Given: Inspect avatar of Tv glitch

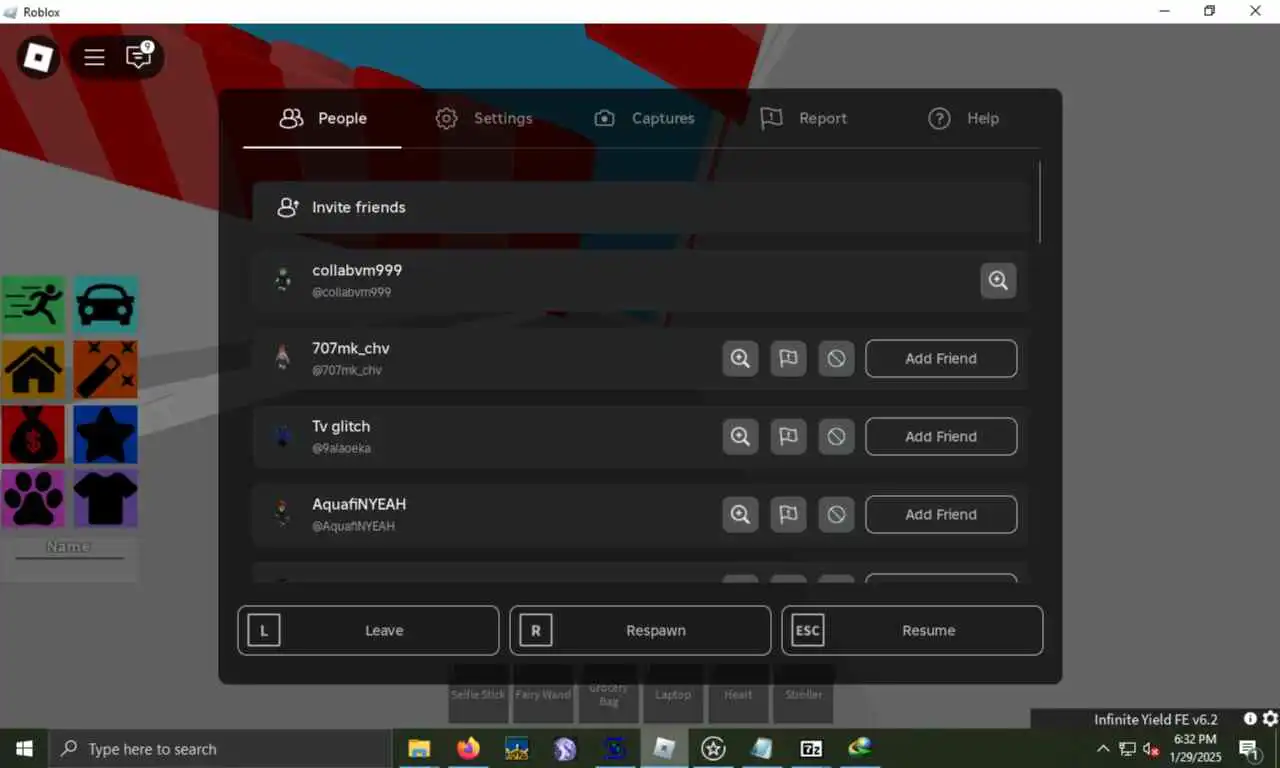Looking at the screenshot, I should pyautogui.click(x=740, y=436).
